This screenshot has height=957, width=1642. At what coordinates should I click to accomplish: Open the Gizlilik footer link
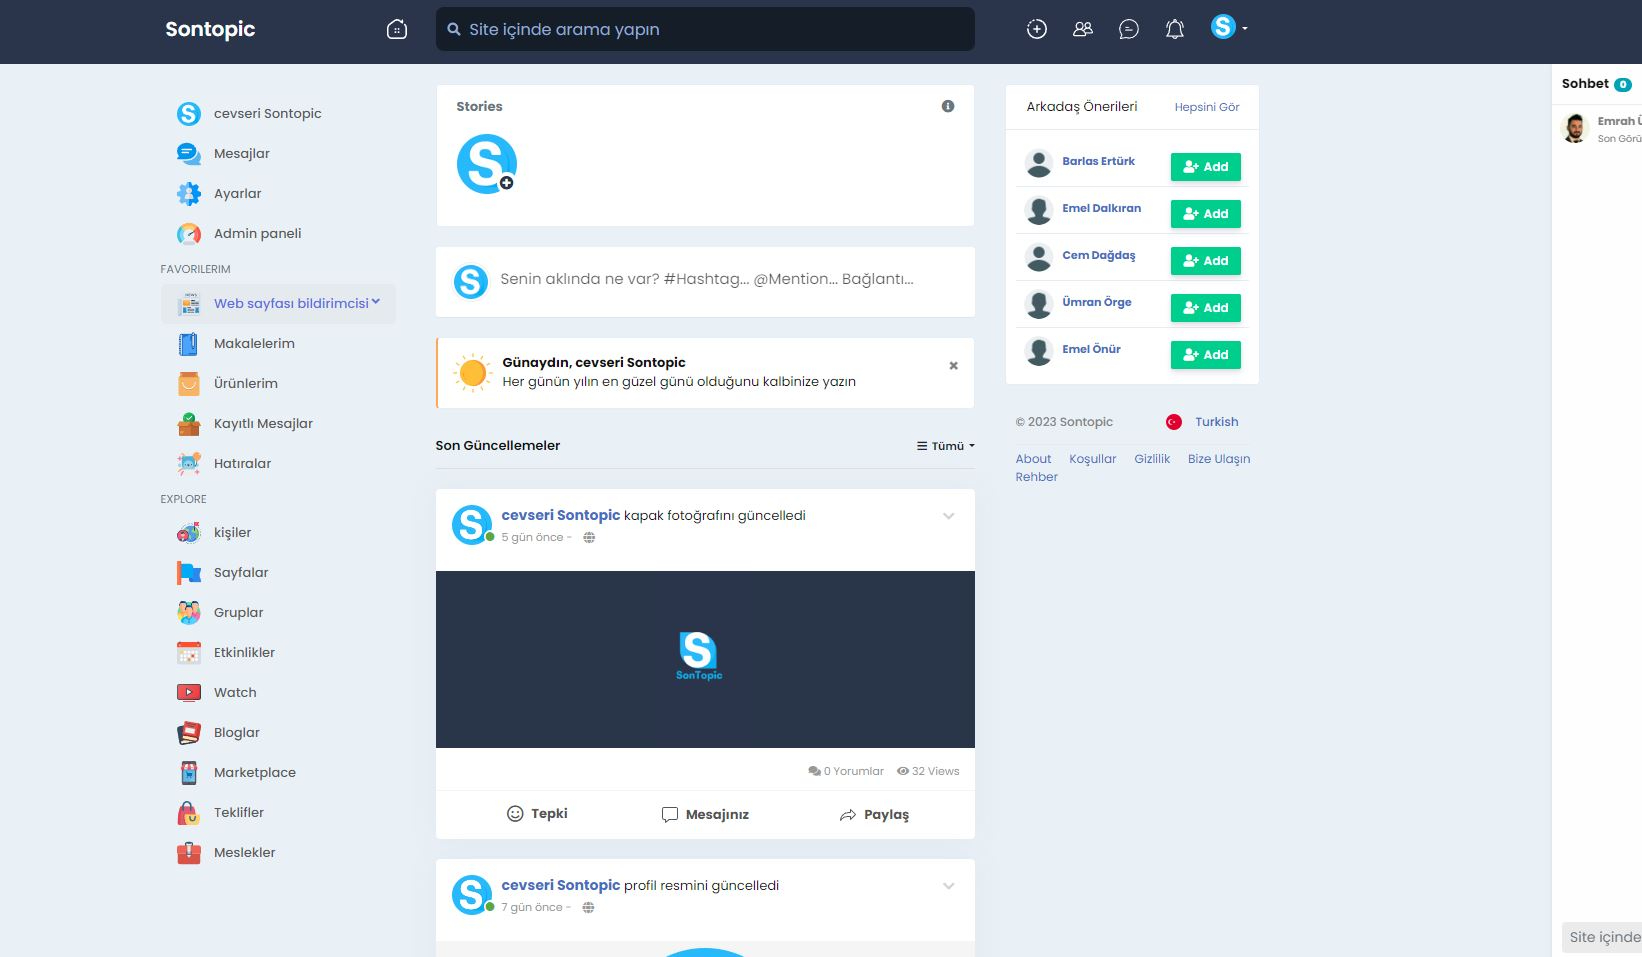tap(1152, 459)
